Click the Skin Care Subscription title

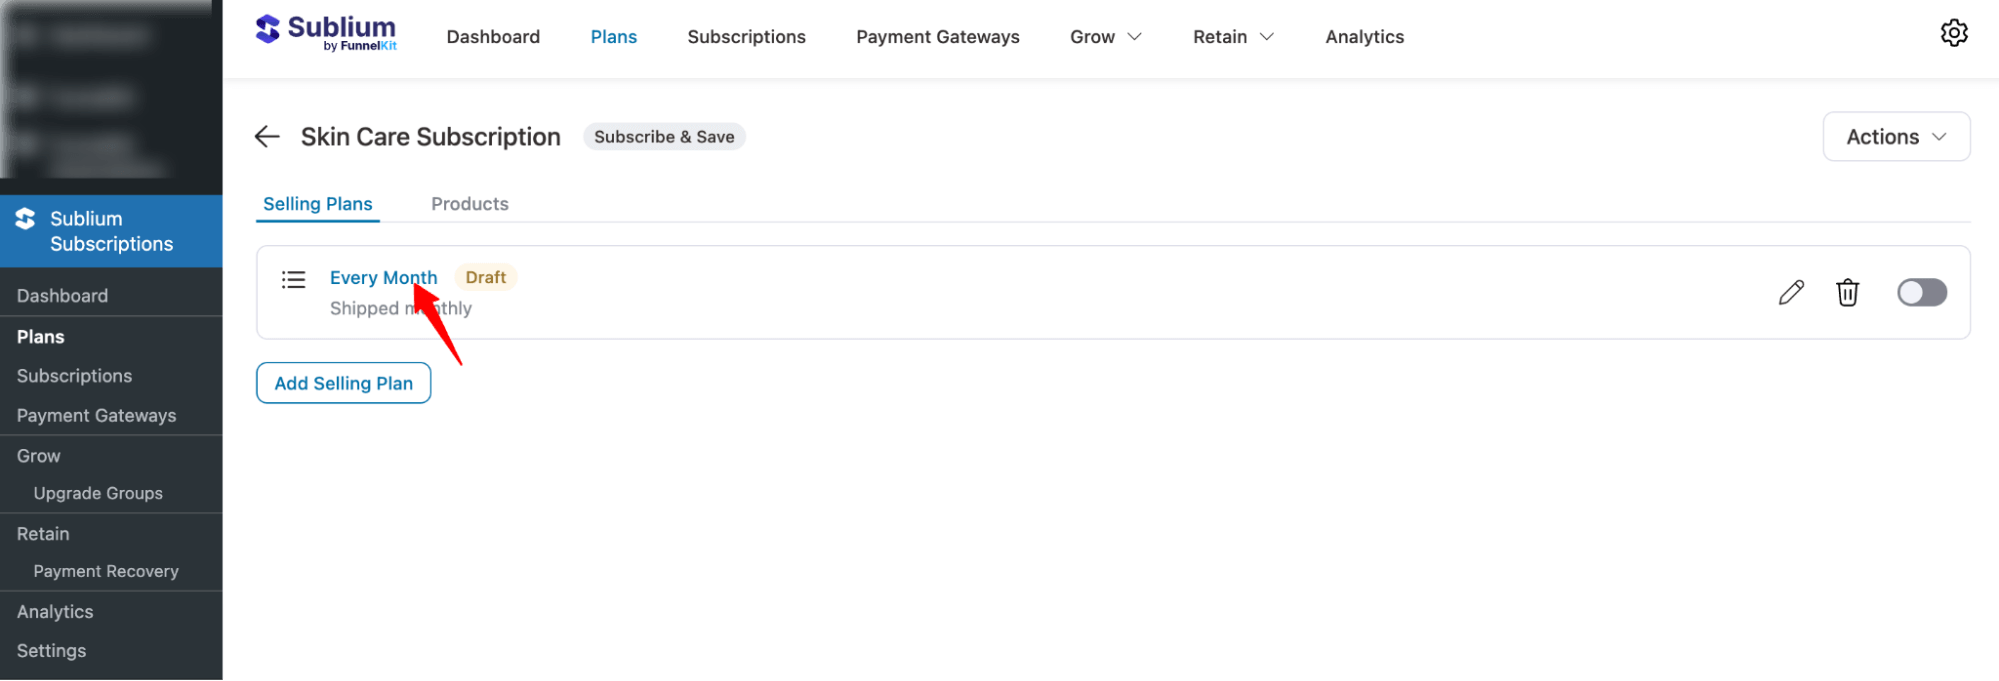tap(431, 137)
